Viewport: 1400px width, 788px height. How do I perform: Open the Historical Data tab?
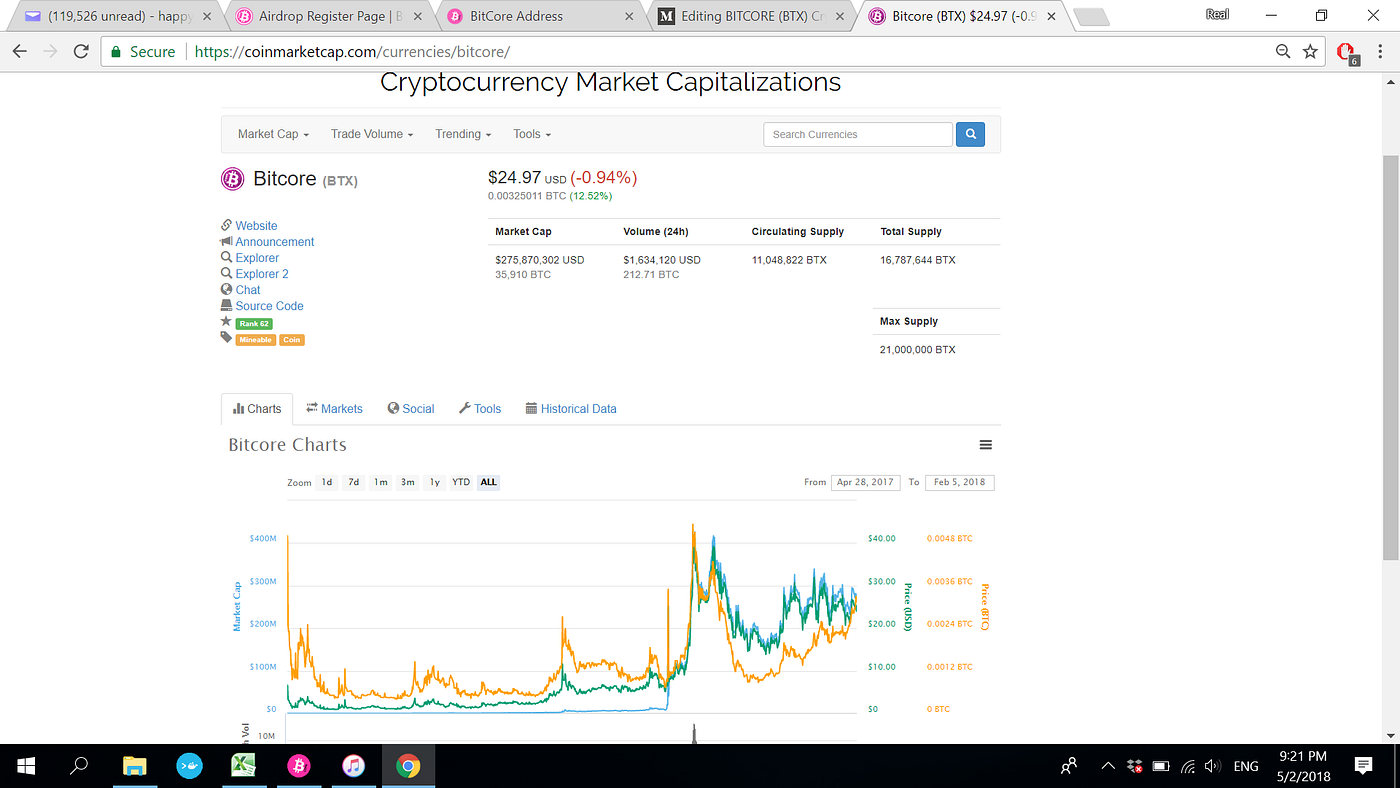click(571, 409)
